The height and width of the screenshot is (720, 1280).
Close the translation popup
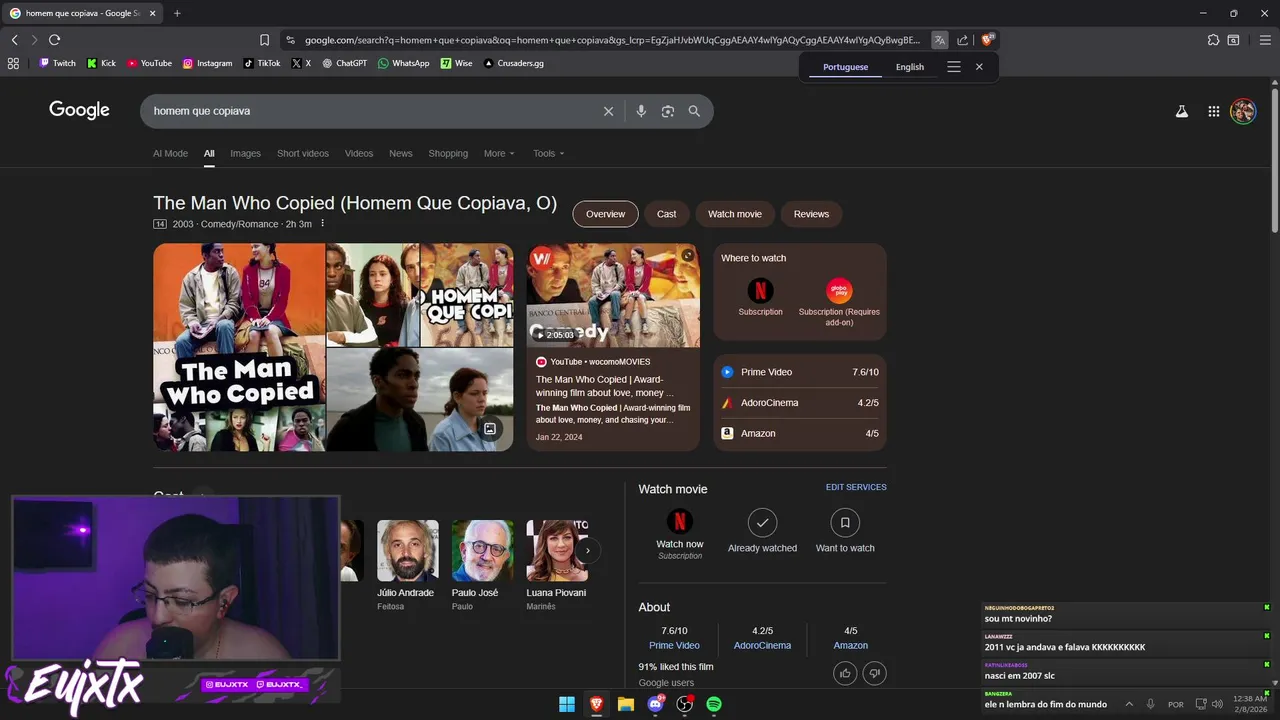(979, 67)
